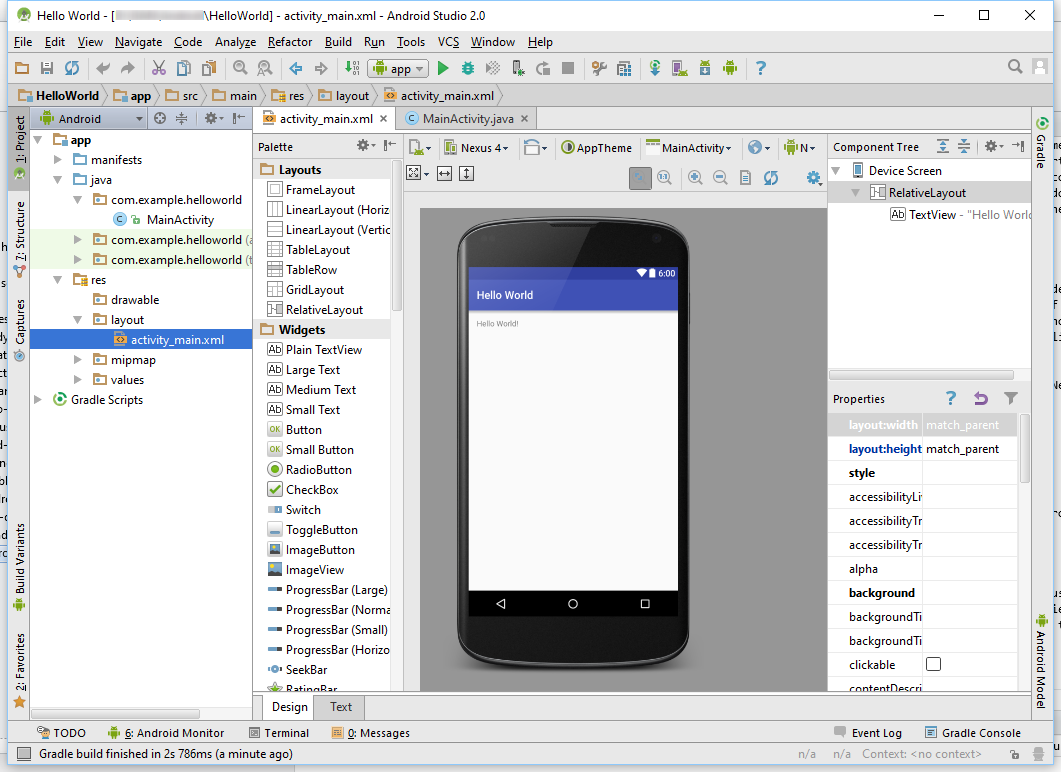Zoom out on the design preview

pyautogui.click(x=720, y=177)
